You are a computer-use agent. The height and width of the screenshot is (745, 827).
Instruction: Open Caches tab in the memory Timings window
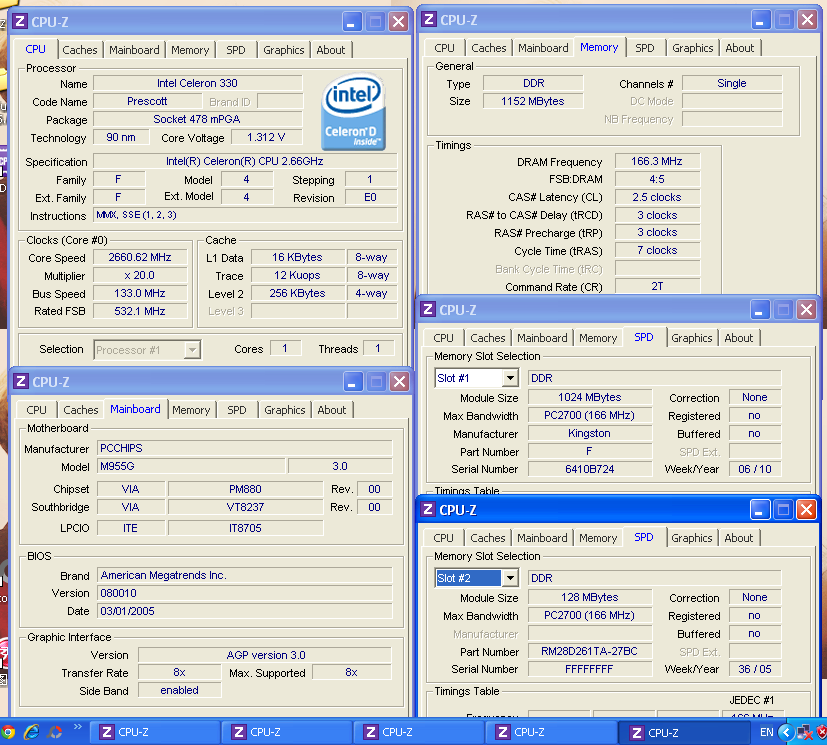click(488, 48)
